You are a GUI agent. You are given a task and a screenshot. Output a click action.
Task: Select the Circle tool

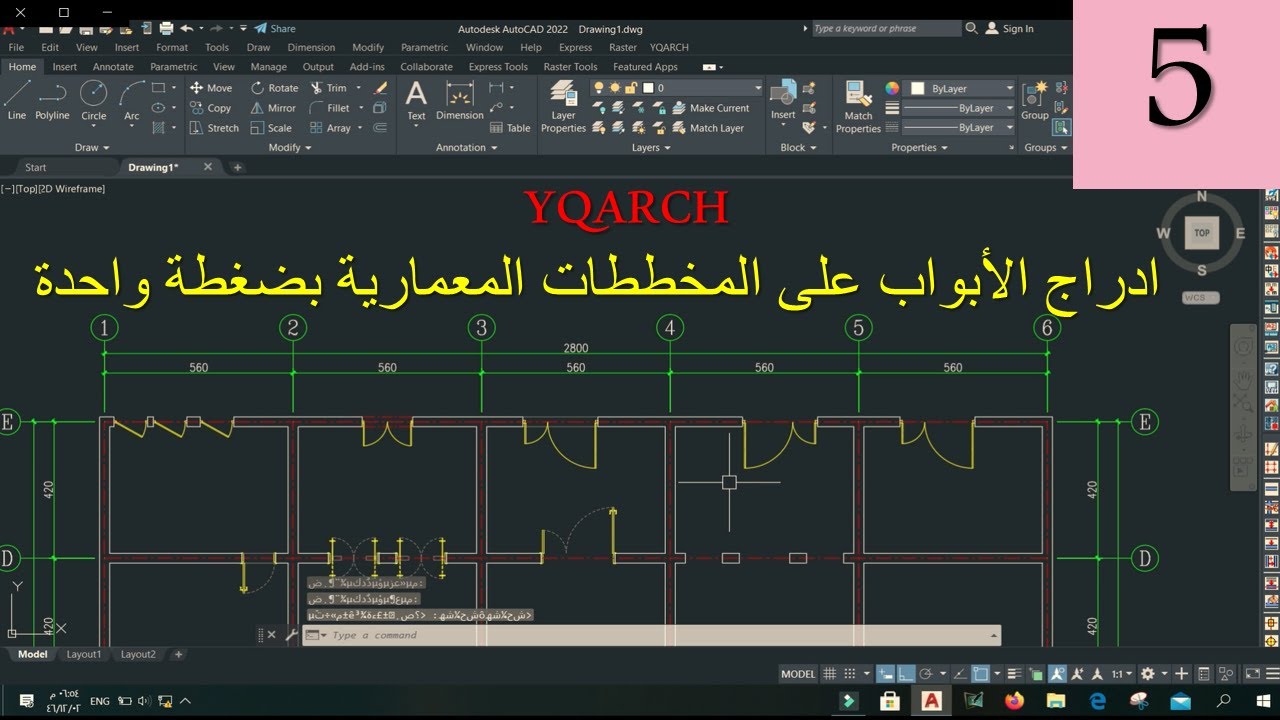tap(93, 101)
